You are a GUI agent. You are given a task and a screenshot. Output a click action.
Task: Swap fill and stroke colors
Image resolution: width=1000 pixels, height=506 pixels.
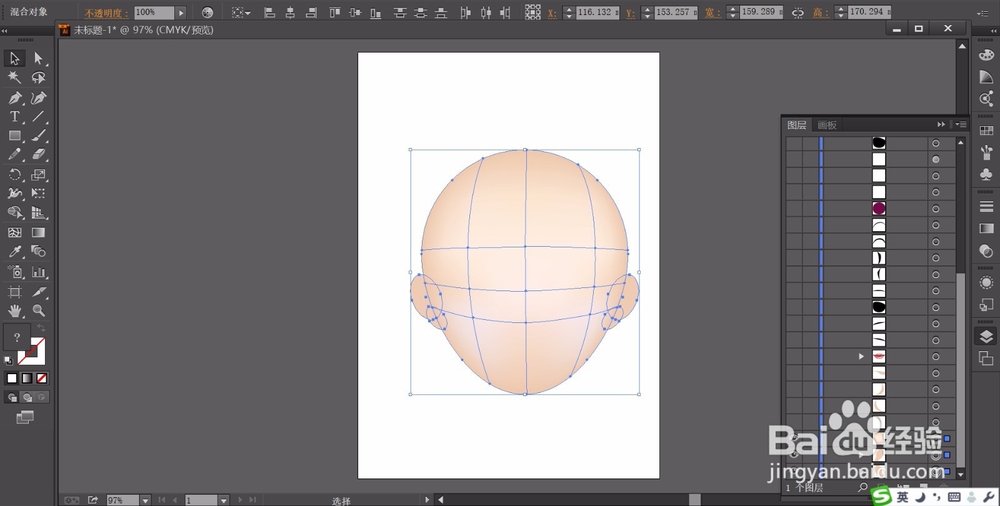(x=41, y=327)
